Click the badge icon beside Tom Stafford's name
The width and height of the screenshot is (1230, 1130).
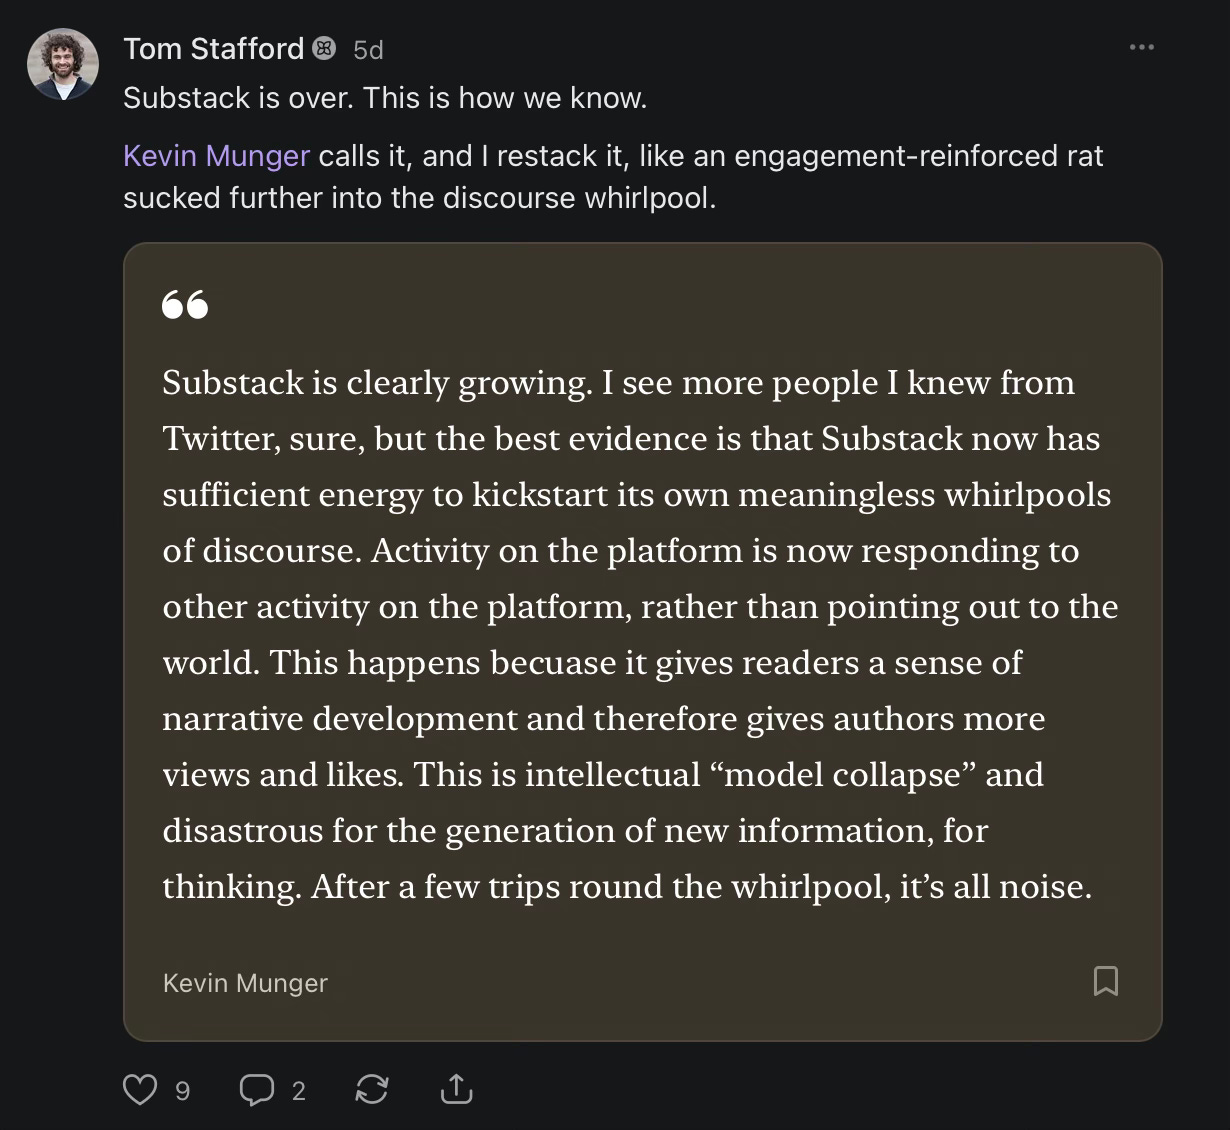pos(324,48)
